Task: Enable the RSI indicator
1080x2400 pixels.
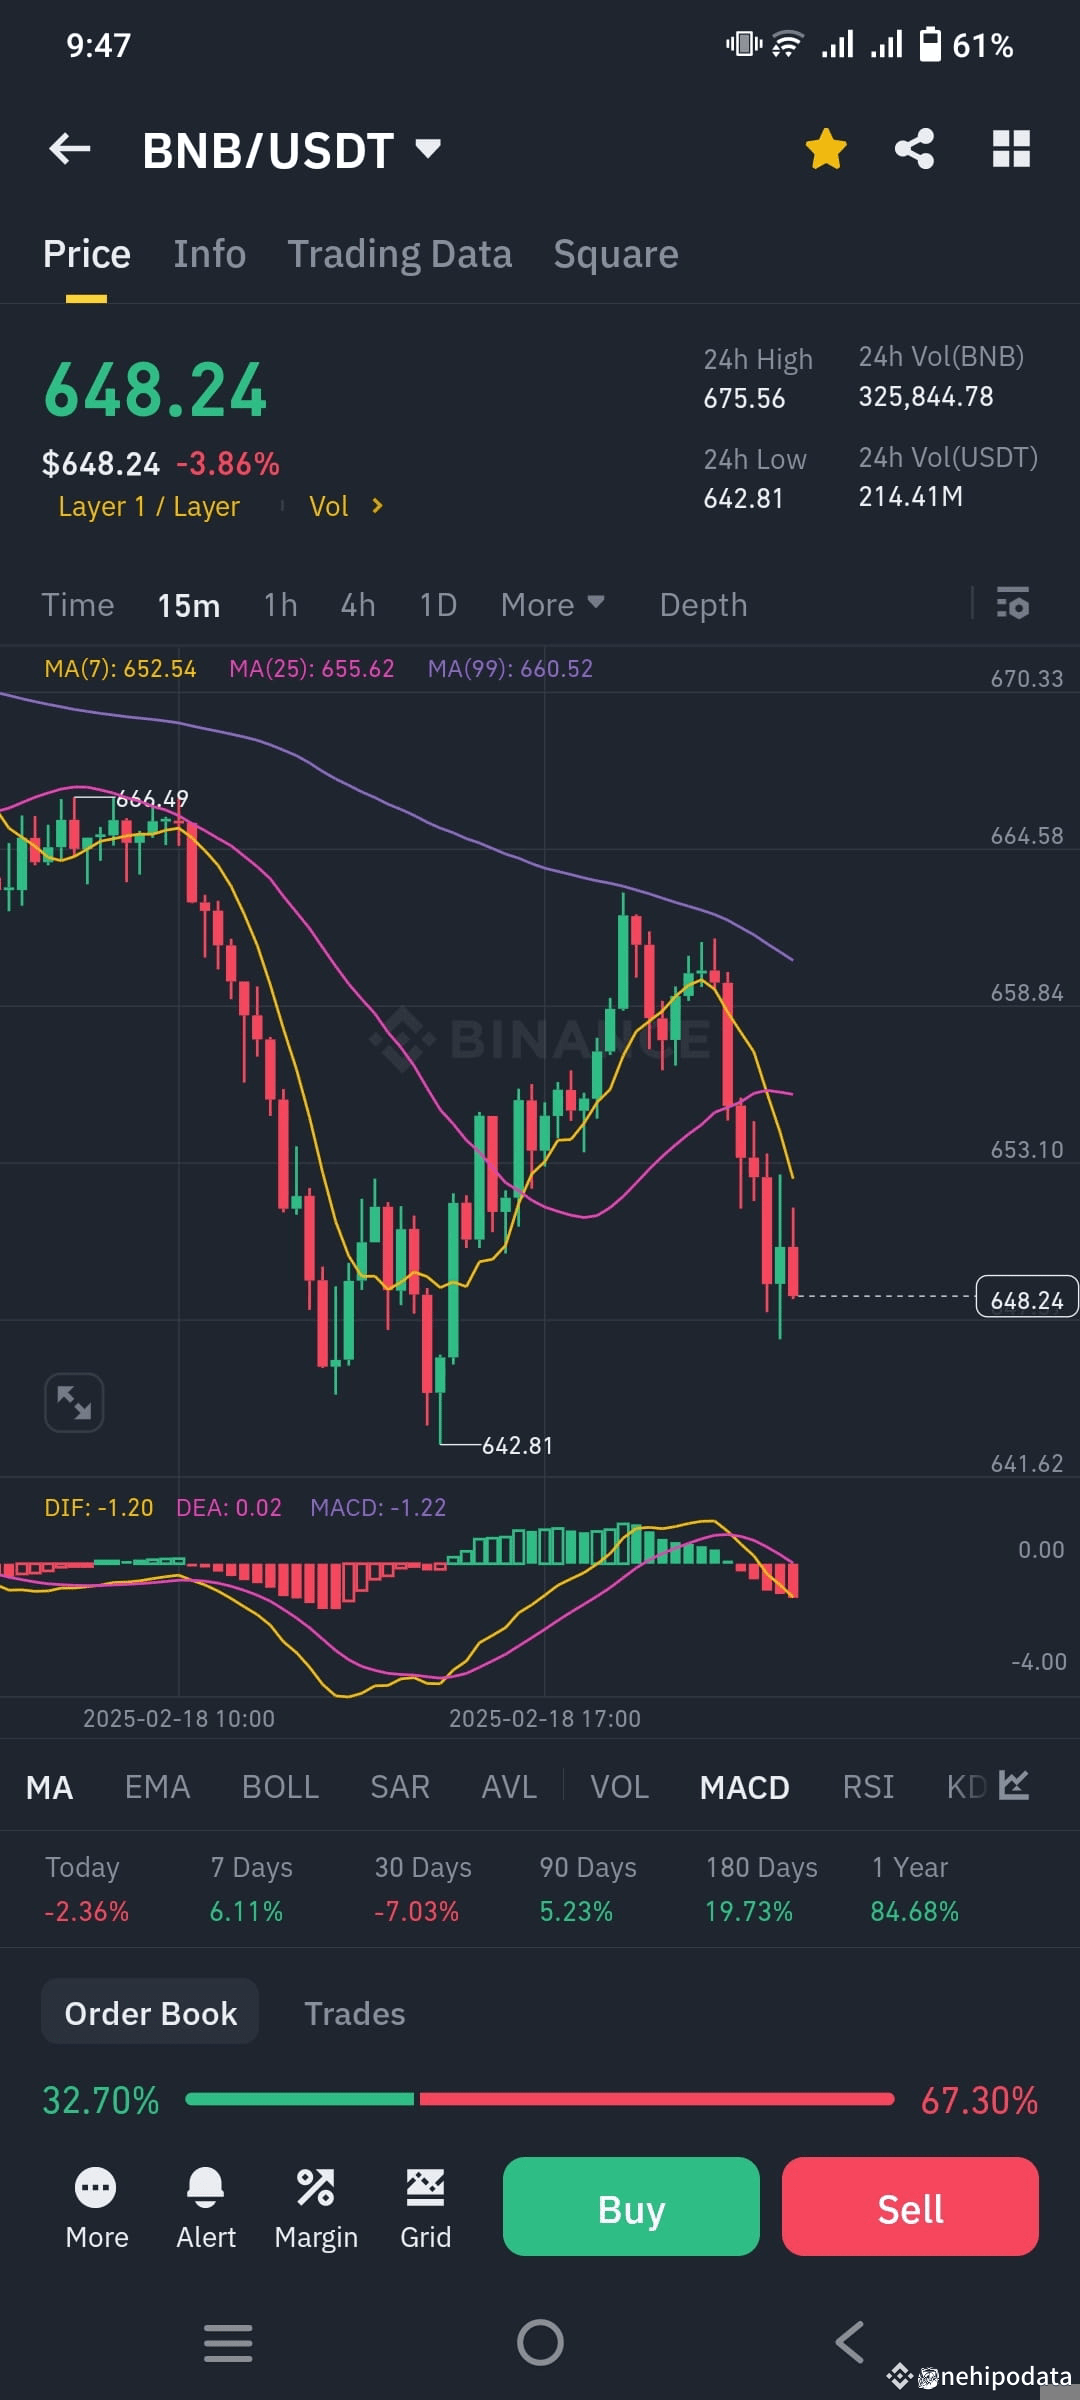Action: coord(868,1787)
